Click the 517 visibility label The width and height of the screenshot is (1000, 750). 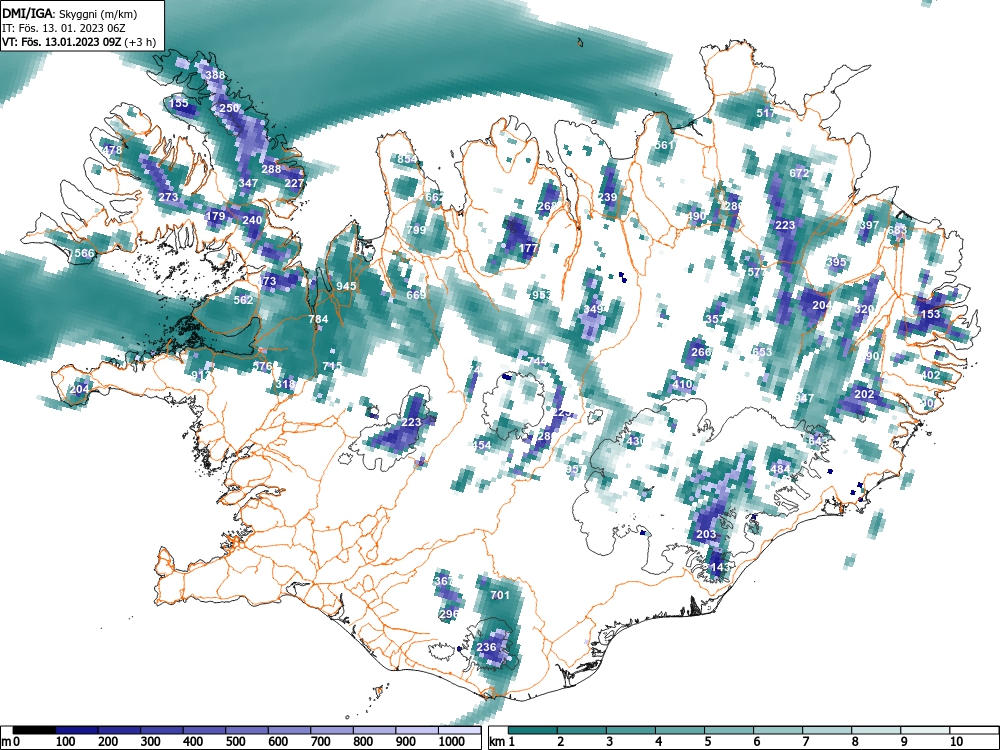point(766,113)
